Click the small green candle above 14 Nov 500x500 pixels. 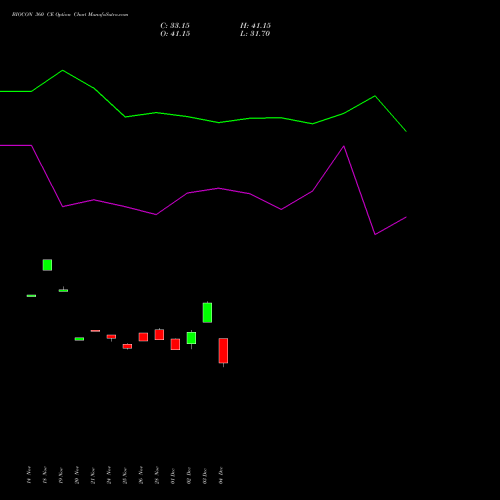click(31, 296)
